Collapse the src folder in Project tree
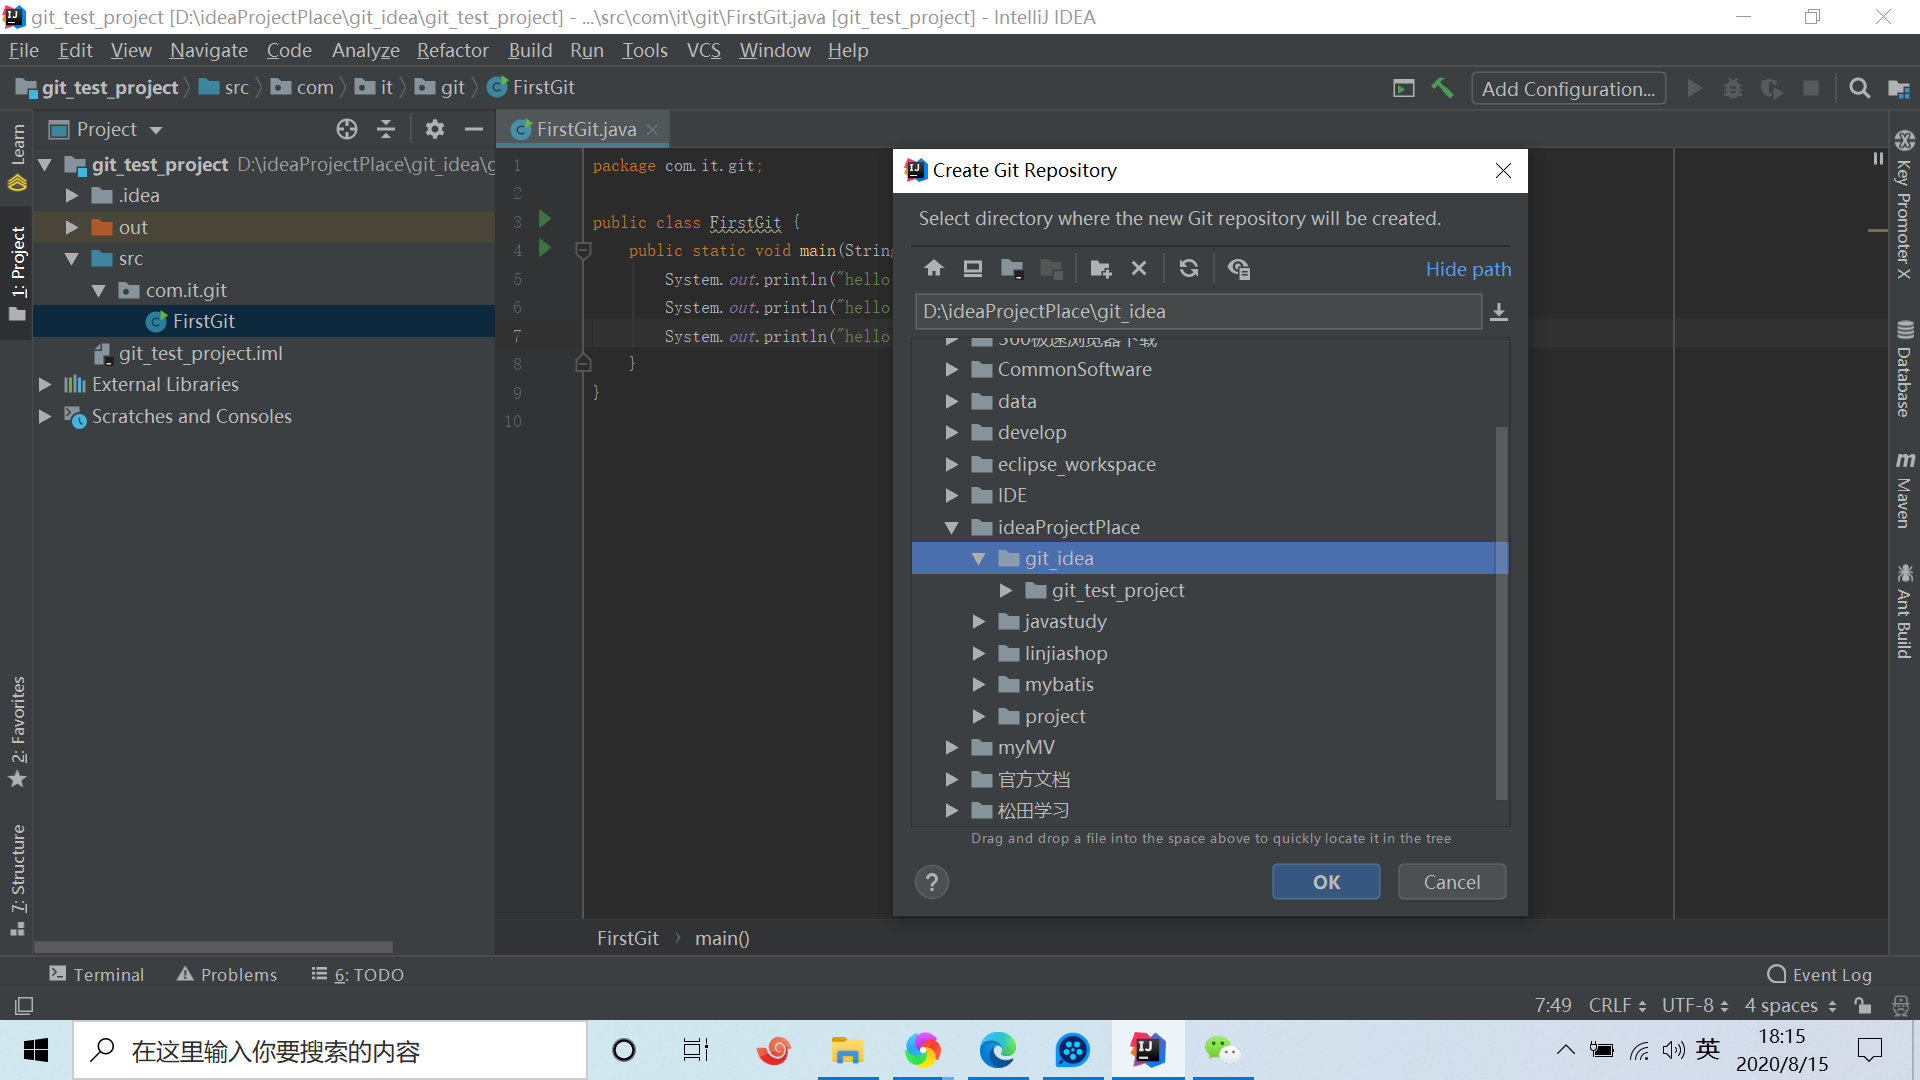The image size is (1920, 1080). (71, 259)
